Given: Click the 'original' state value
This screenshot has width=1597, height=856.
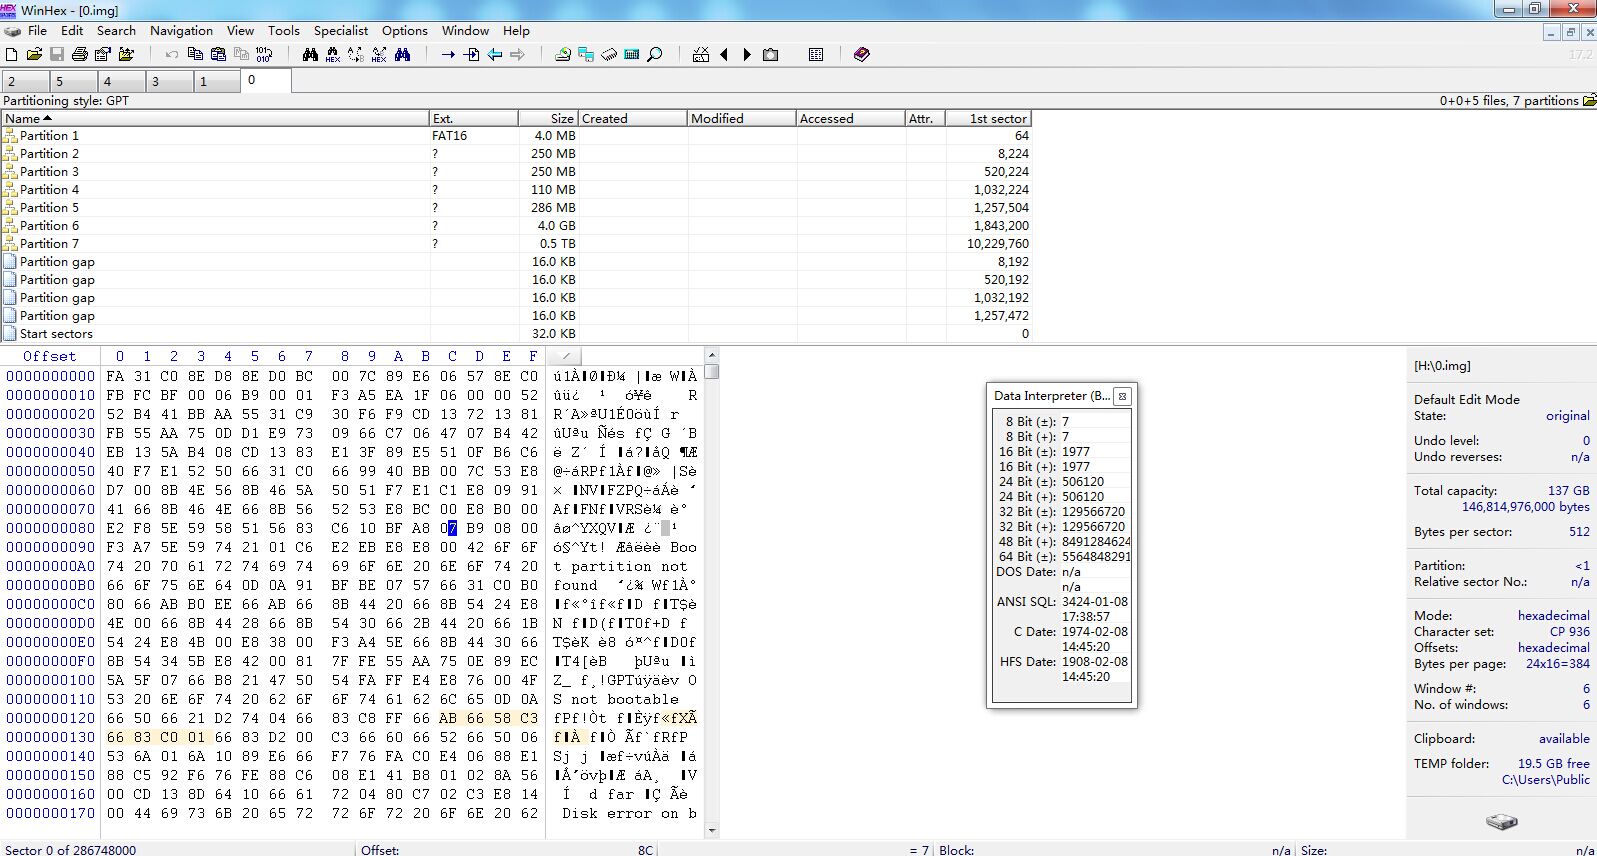Looking at the screenshot, I should click(x=1567, y=416).
